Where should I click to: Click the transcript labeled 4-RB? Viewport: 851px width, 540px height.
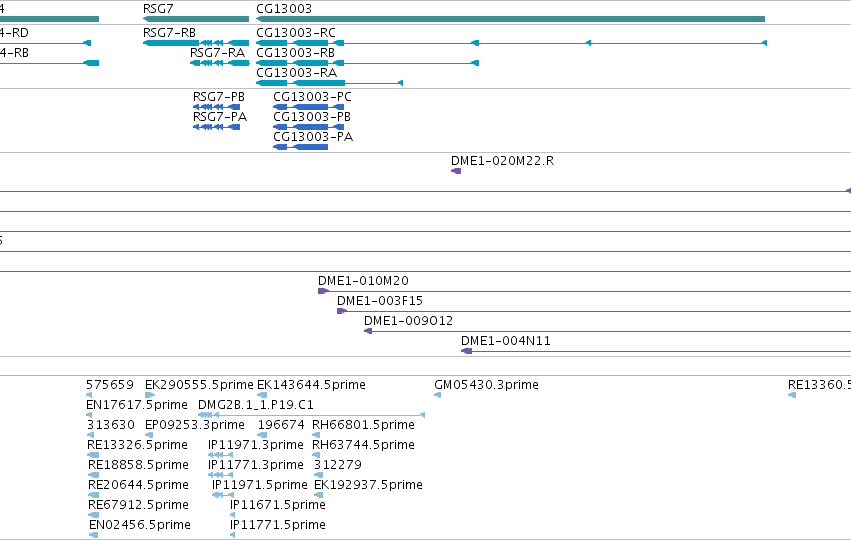pos(49,63)
